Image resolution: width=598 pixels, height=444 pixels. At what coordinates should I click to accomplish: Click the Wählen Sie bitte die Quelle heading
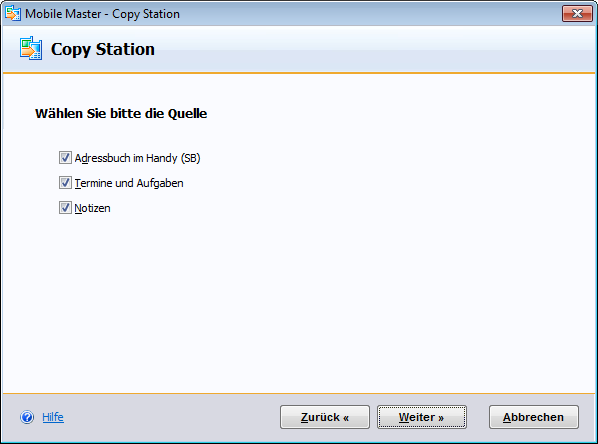tap(121, 114)
